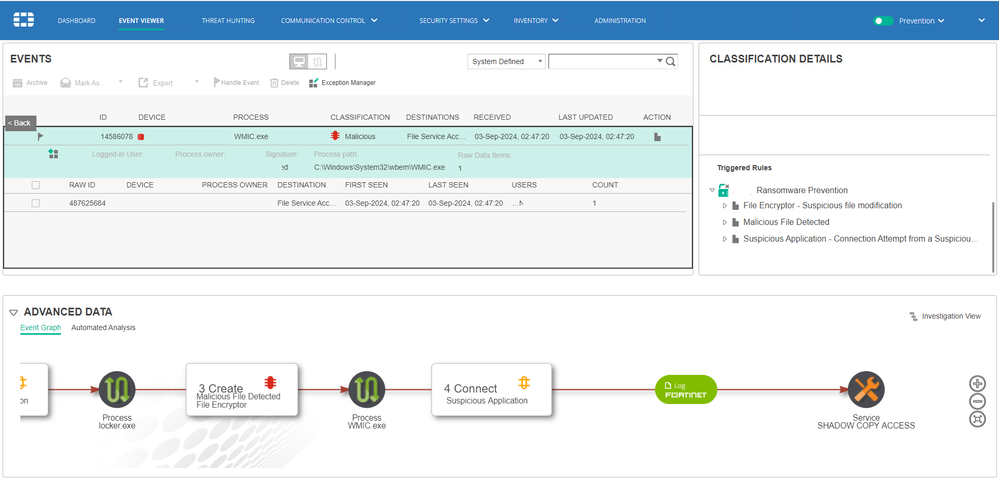
Task: Open the Exception Manager icon
Action: click(313, 83)
